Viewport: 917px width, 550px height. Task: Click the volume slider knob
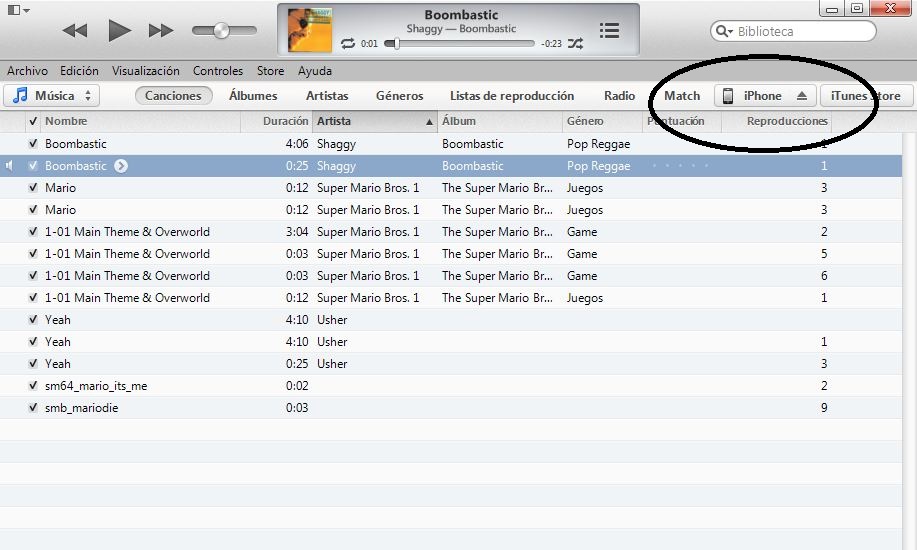tap(221, 30)
